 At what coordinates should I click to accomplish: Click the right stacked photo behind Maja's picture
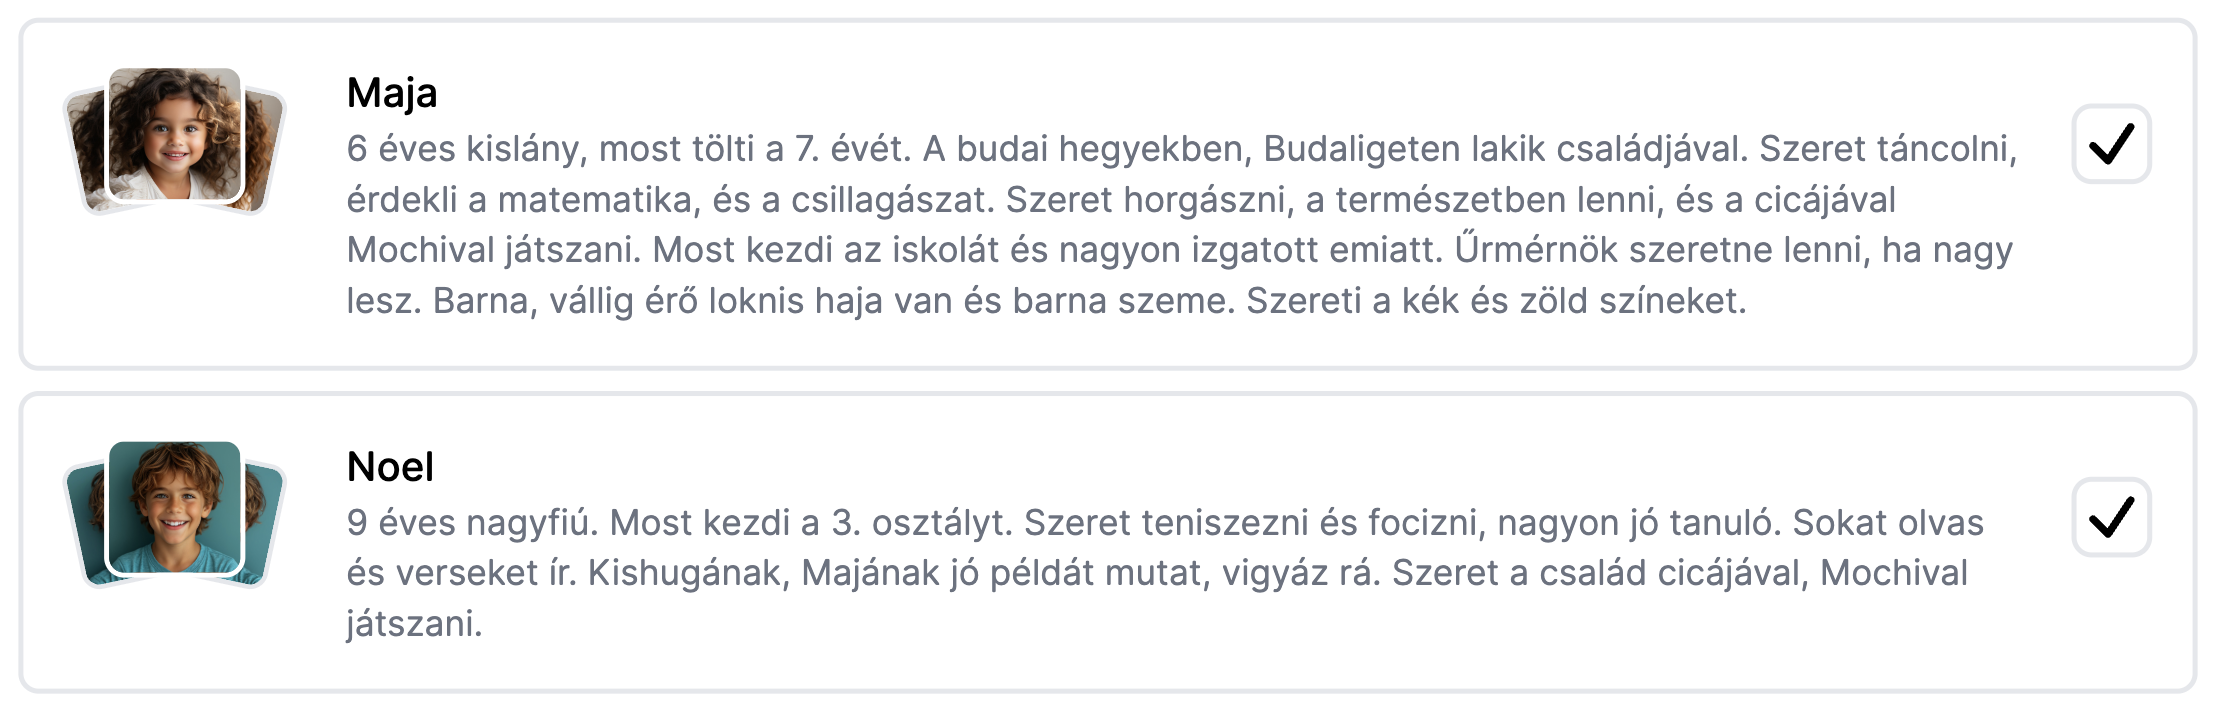pyautogui.click(x=264, y=150)
